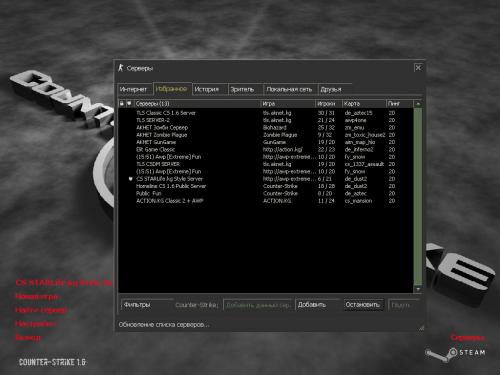Click the green vertical scrollbar track

pos(418,196)
